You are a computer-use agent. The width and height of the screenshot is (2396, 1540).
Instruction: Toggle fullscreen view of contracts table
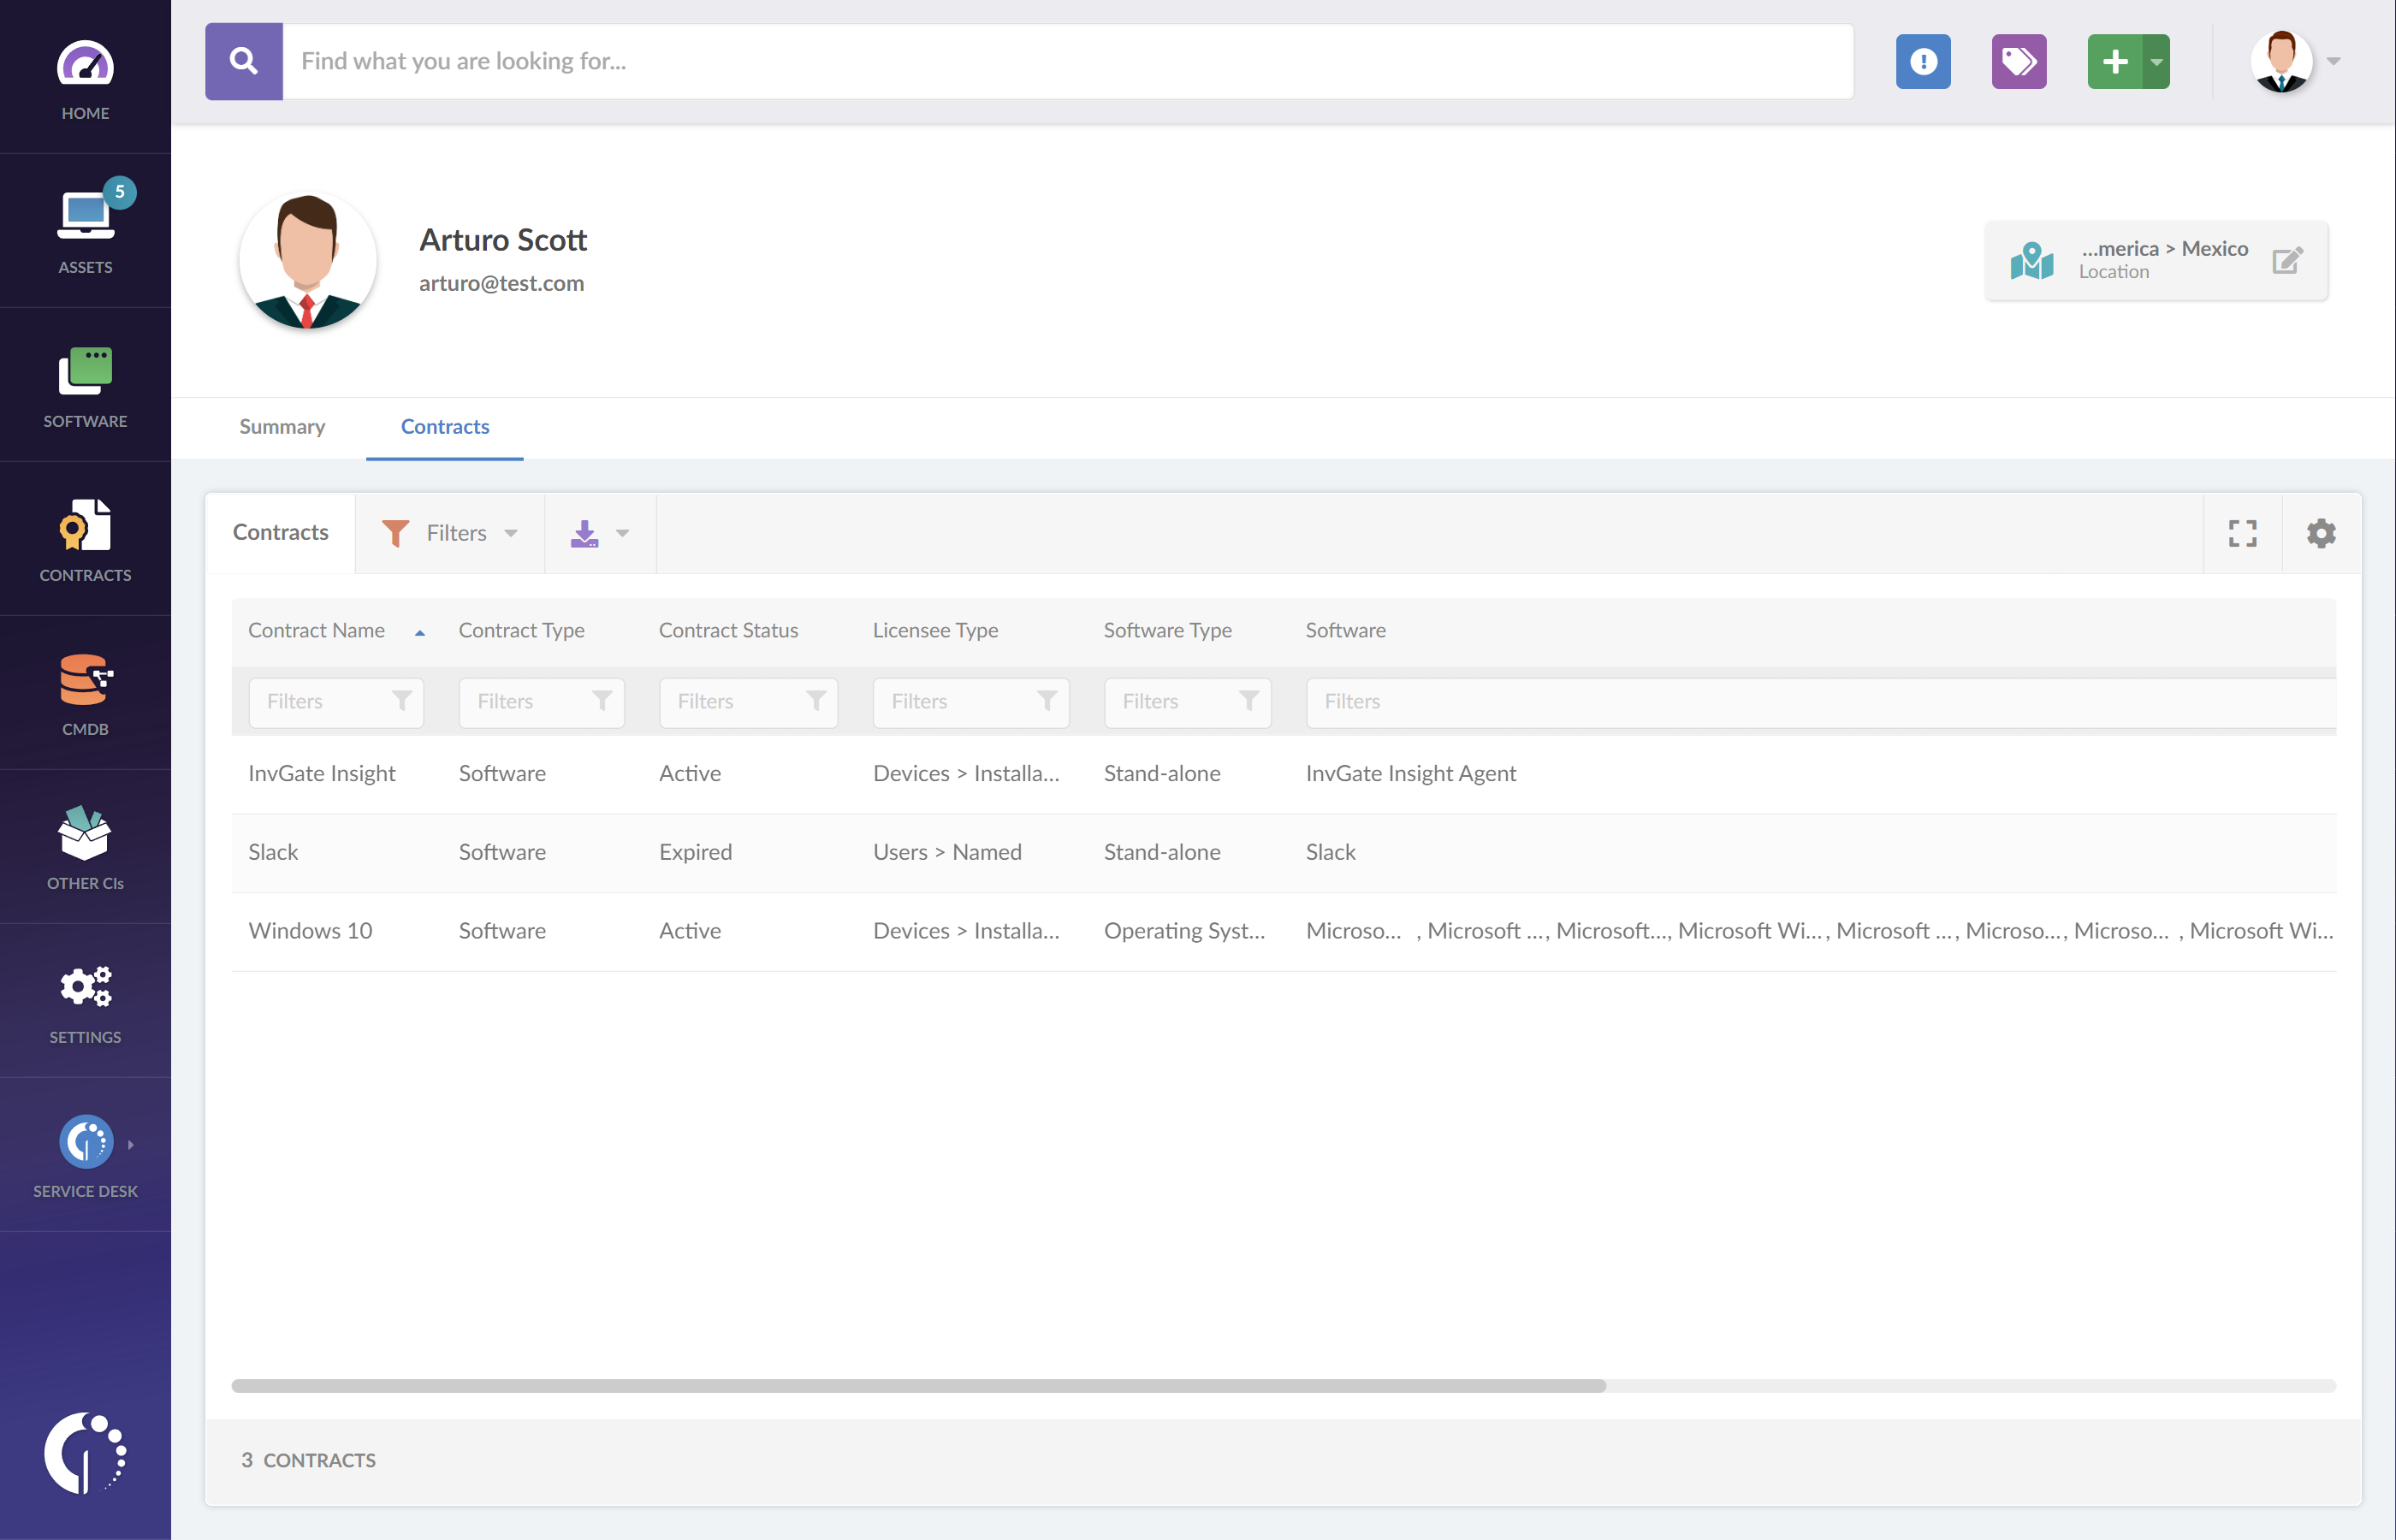(x=2243, y=533)
